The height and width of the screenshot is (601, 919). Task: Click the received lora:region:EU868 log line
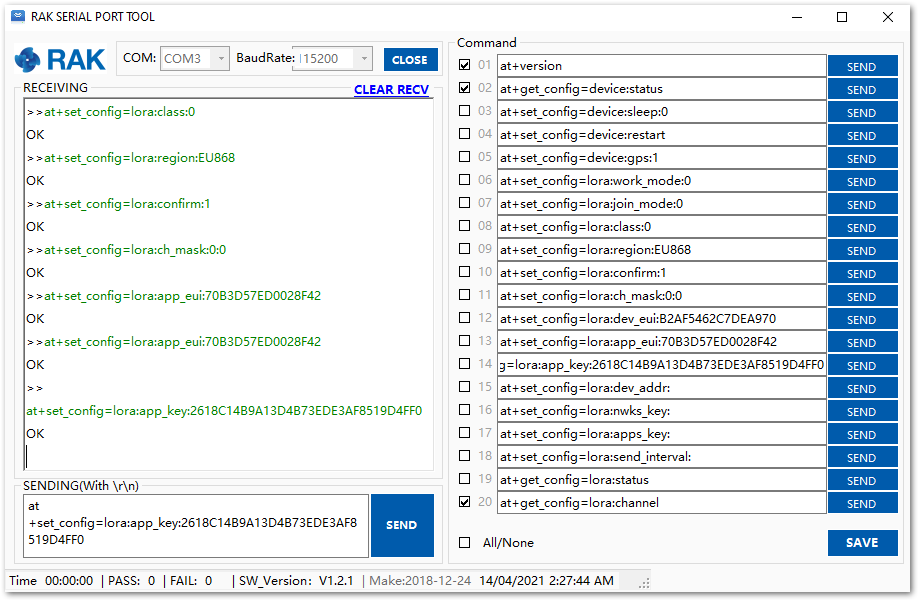pos(131,158)
